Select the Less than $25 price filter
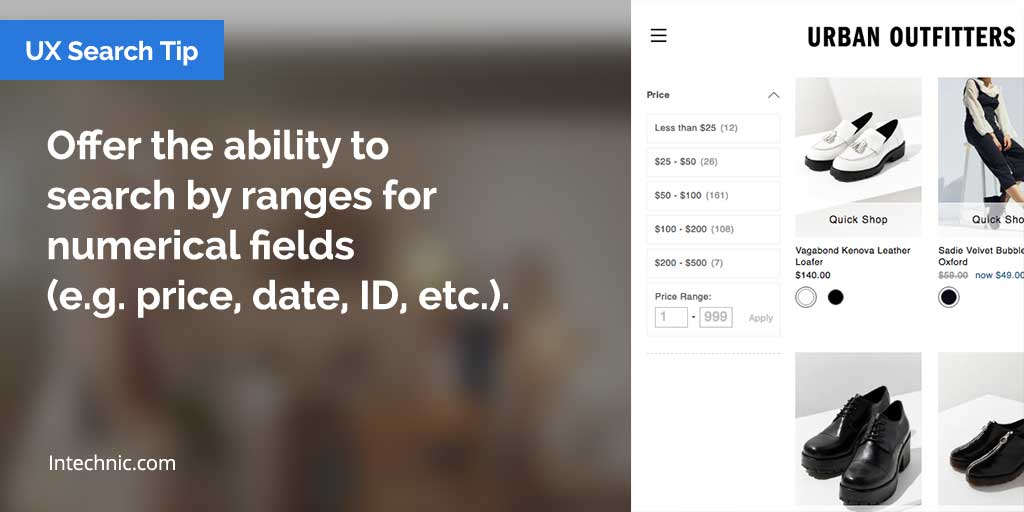Image resolution: width=1024 pixels, height=512 pixels. click(713, 128)
